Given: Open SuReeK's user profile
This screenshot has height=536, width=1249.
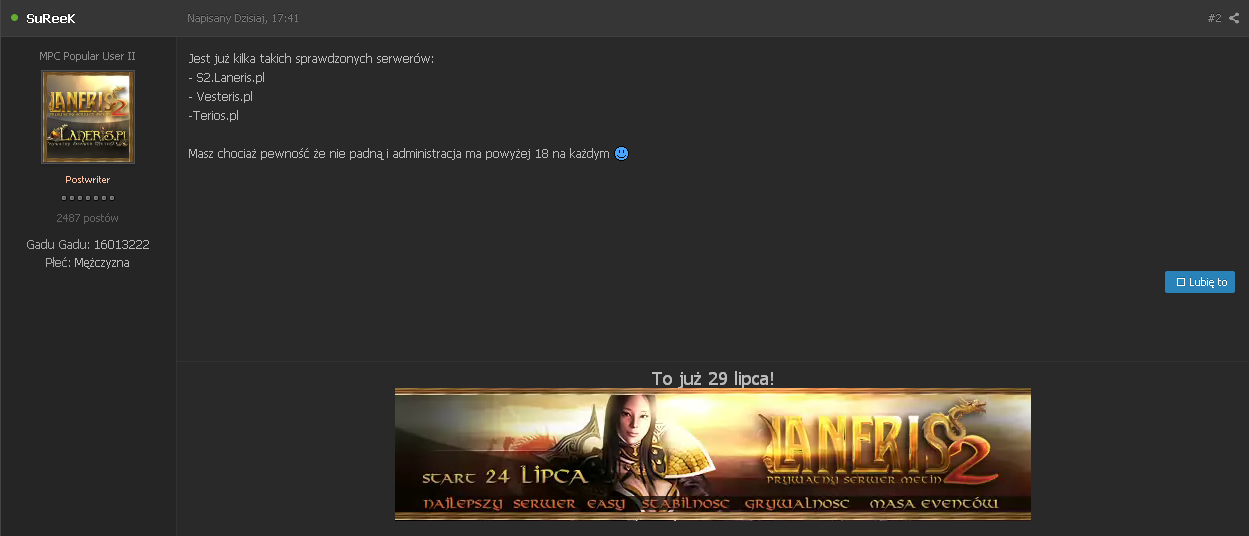Looking at the screenshot, I should point(51,18).
